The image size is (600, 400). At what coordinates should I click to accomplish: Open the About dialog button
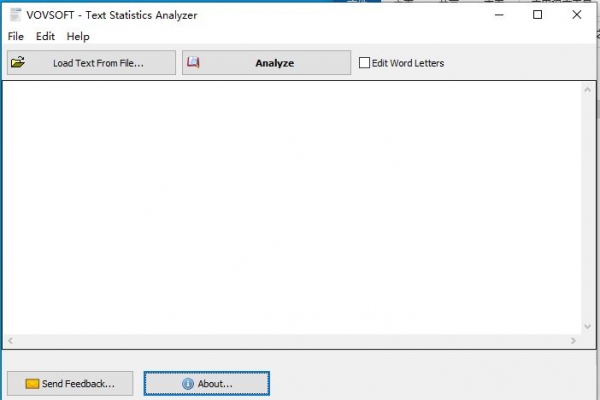pyautogui.click(x=207, y=384)
